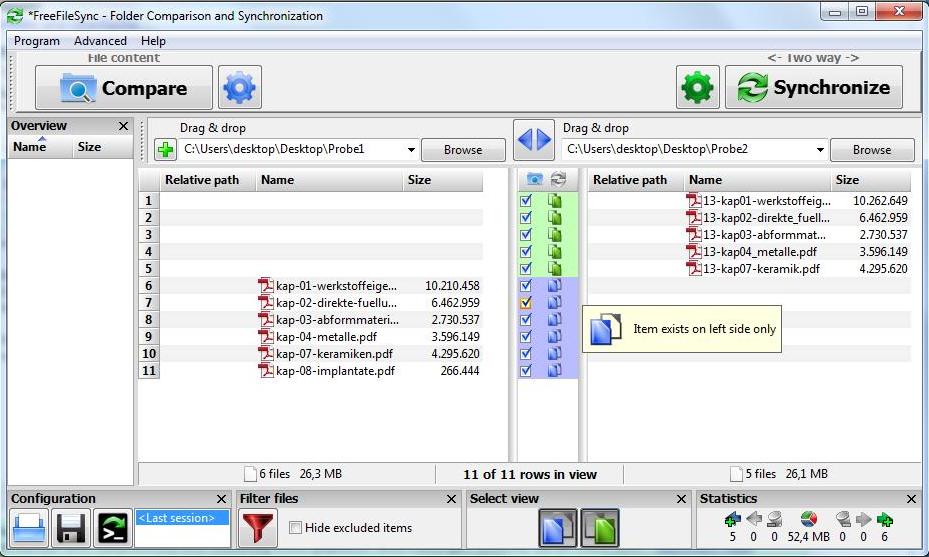Add folder pair with green plus
The height and width of the screenshot is (557, 929).
[x=165, y=149]
